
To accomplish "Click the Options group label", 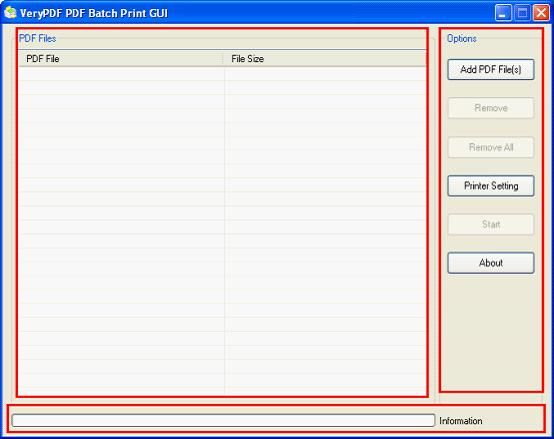I will (x=462, y=38).
